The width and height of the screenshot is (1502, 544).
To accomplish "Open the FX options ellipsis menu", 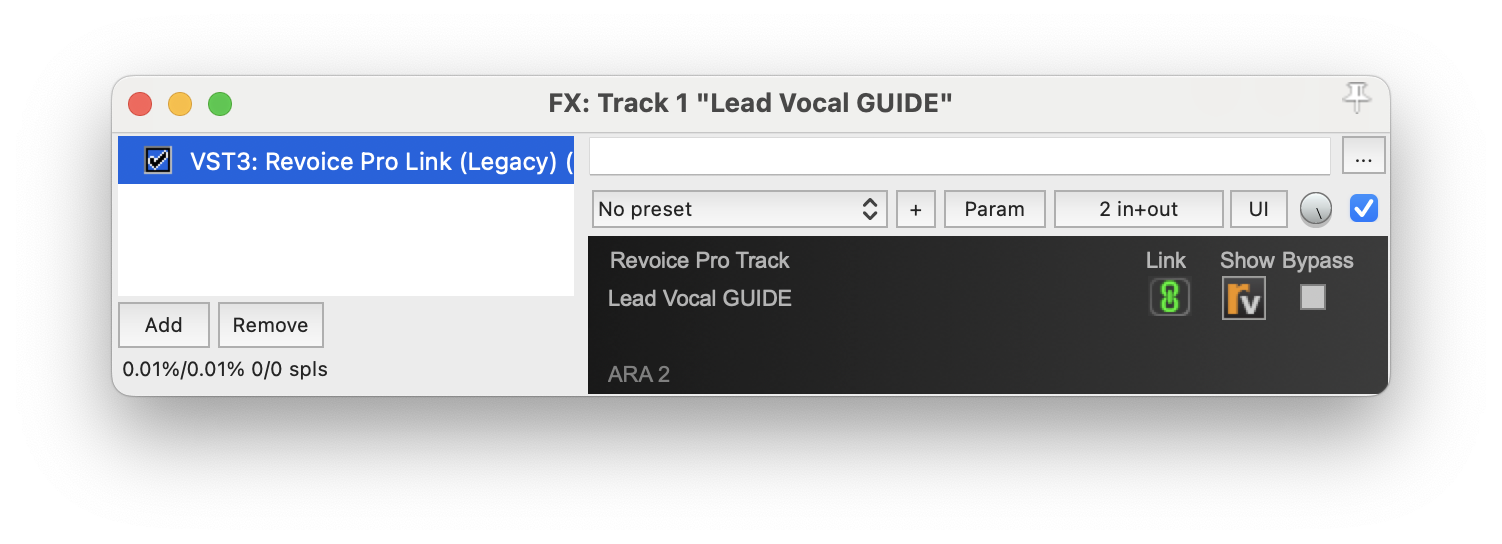I will click(1363, 156).
